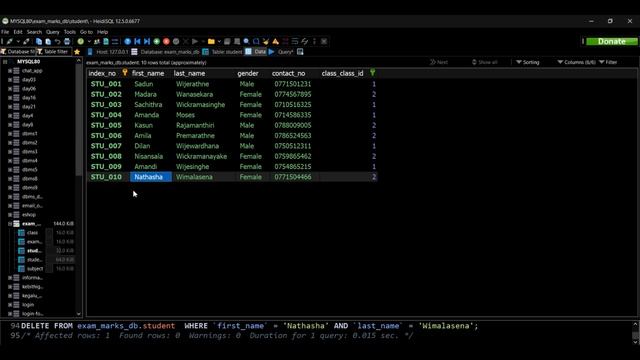Switch to the Database: exam_marks_db tab
The height and width of the screenshot is (360, 640).
pyautogui.click(x=165, y=52)
